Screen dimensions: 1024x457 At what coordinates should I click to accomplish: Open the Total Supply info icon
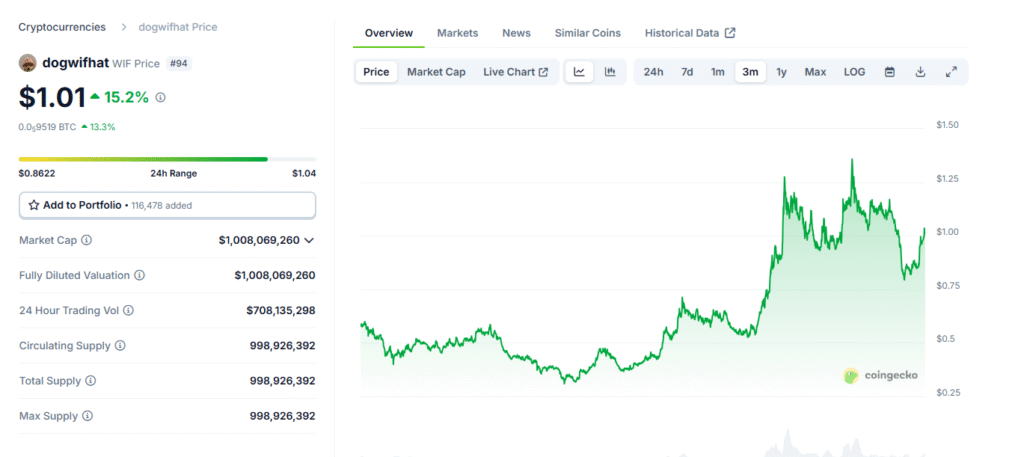click(x=91, y=381)
